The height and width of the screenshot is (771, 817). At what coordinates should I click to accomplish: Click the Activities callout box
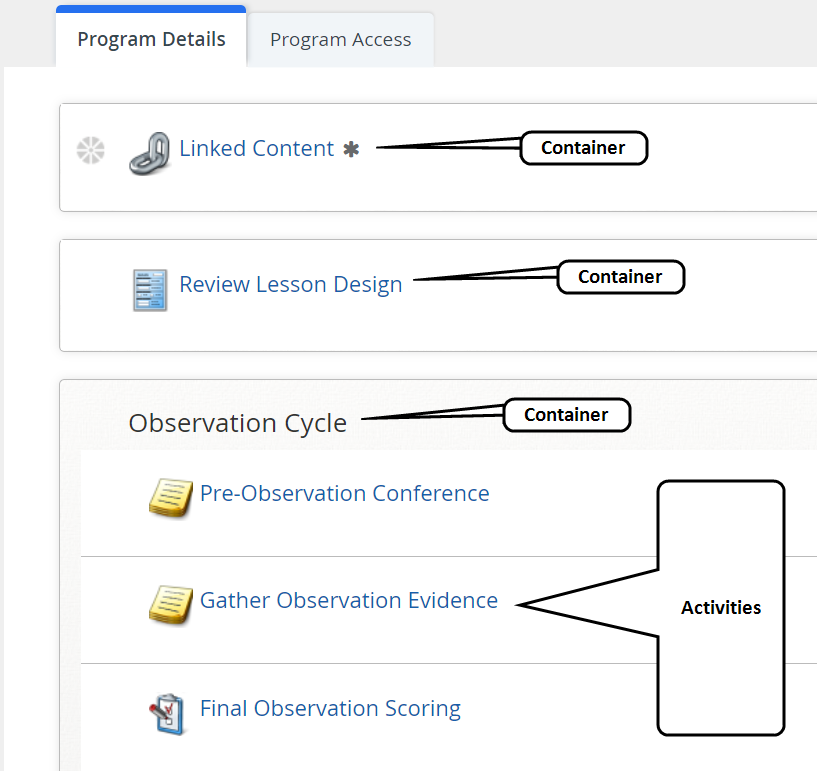(x=721, y=607)
